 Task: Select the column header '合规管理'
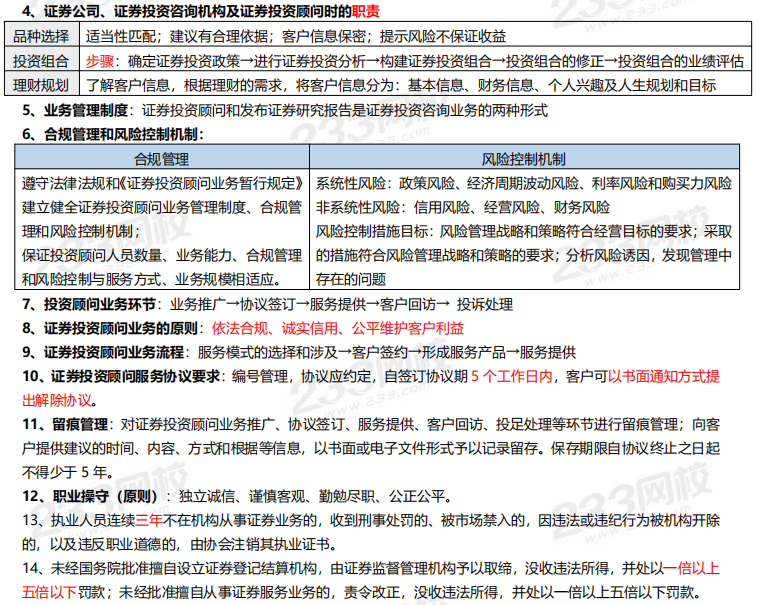(x=161, y=159)
